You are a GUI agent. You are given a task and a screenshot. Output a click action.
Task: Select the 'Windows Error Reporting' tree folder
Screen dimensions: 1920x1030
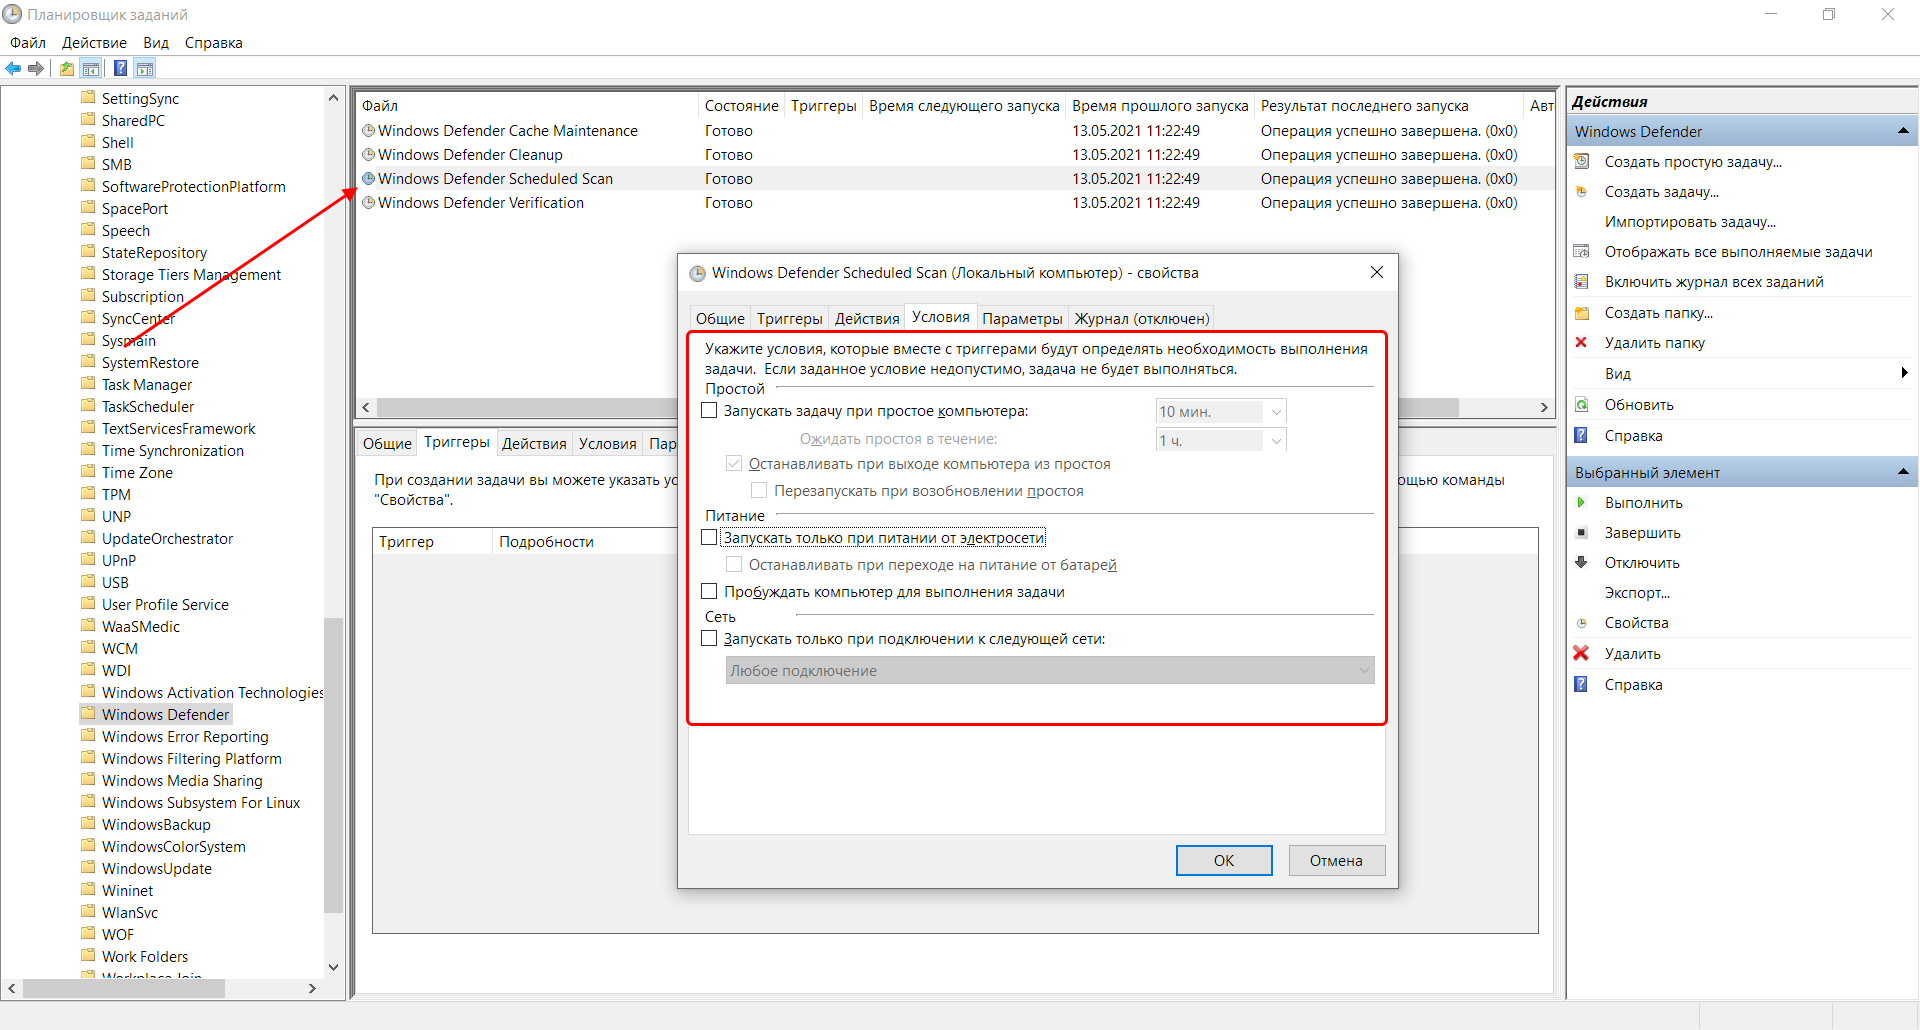pos(185,736)
